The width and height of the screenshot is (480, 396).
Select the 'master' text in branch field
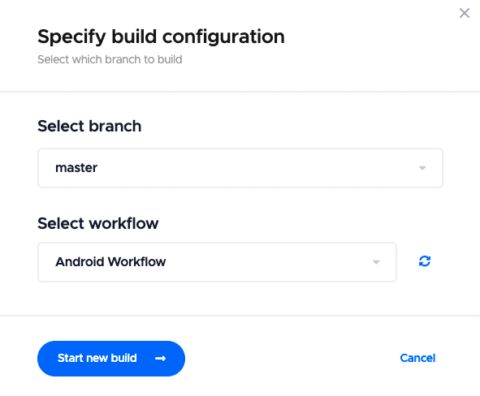(76, 168)
